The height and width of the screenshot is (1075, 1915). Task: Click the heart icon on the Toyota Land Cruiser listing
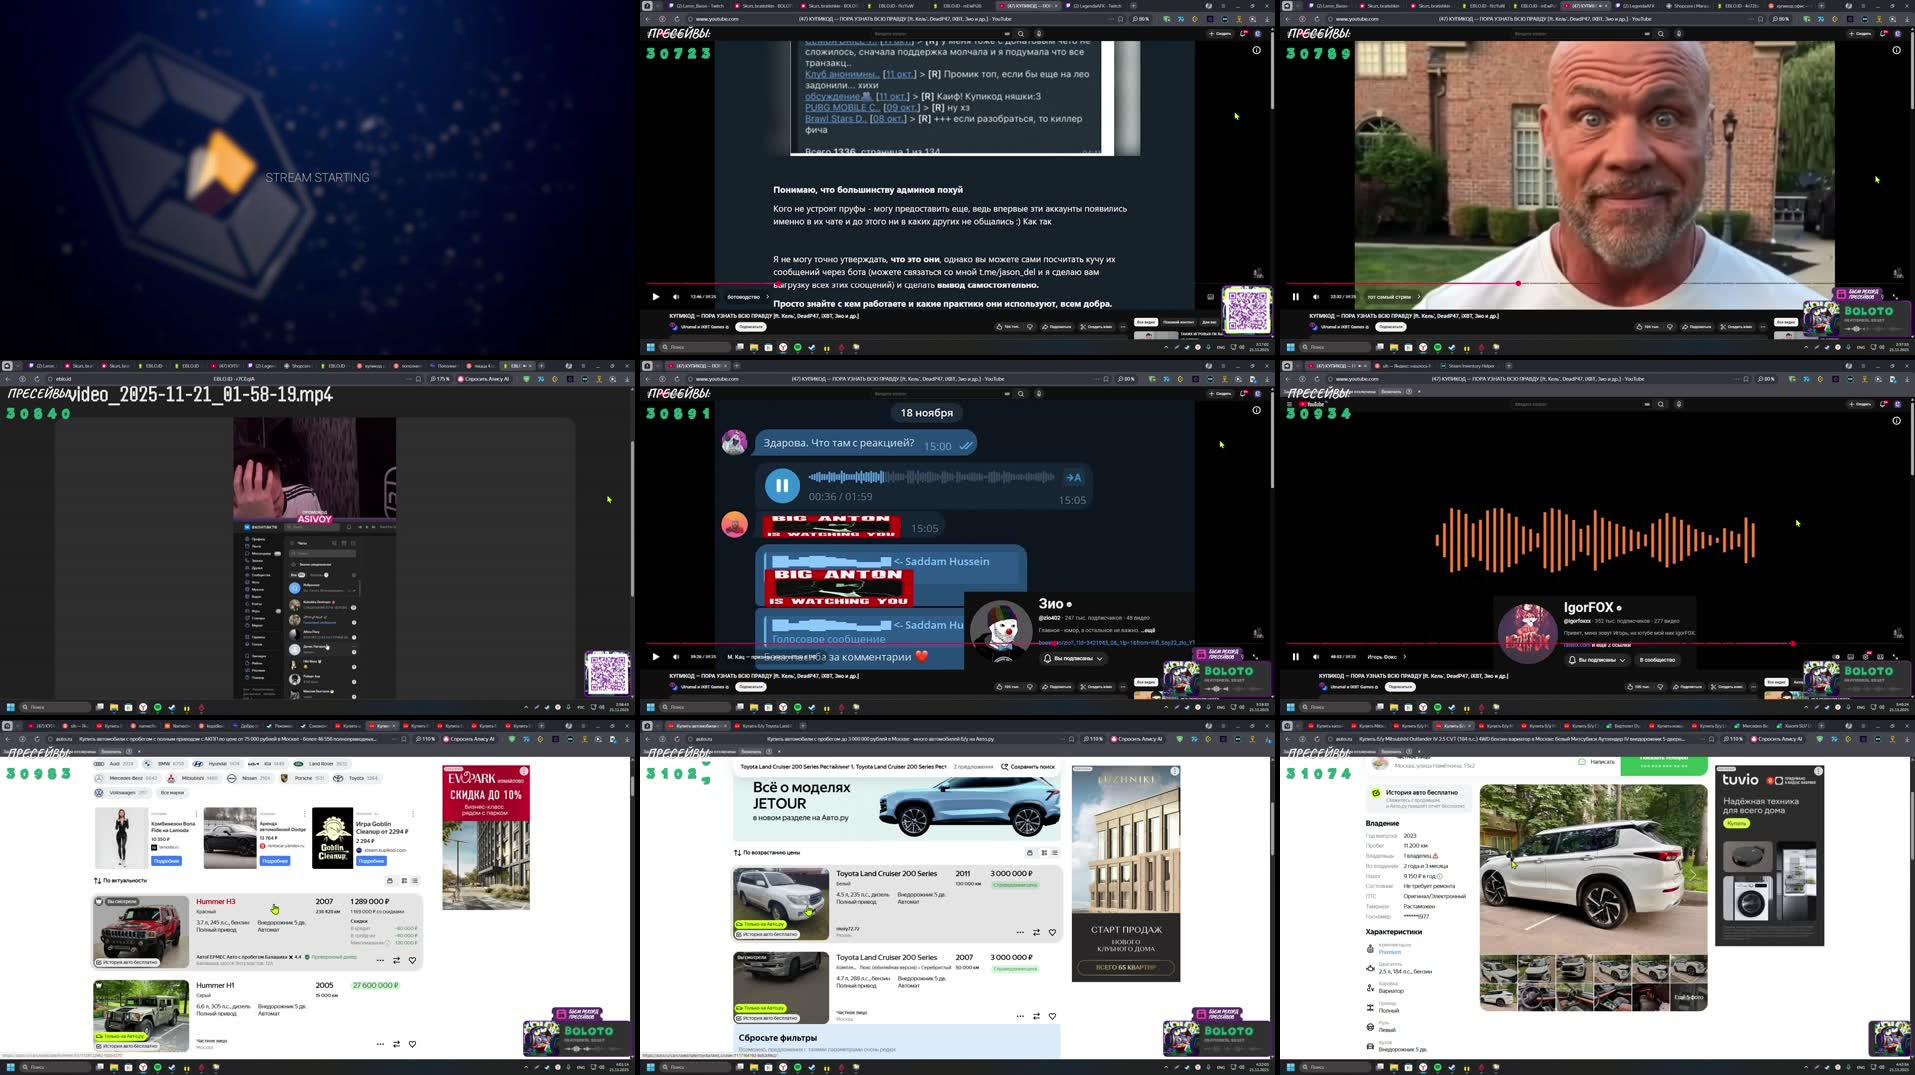click(x=1052, y=932)
